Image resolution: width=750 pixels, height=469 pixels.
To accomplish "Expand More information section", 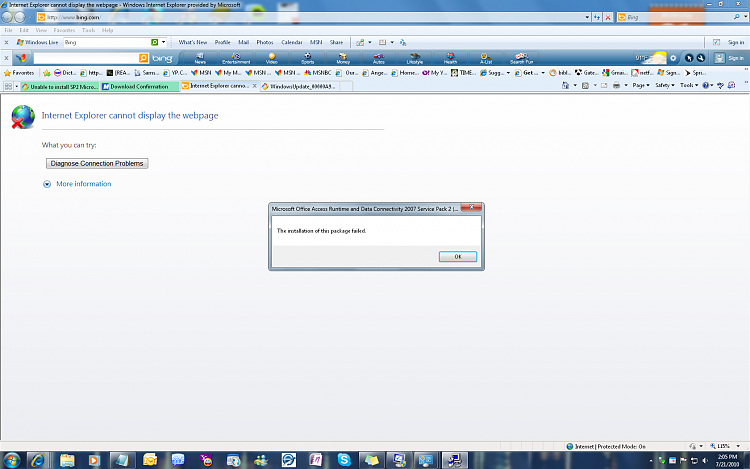I will pos(78,184).
